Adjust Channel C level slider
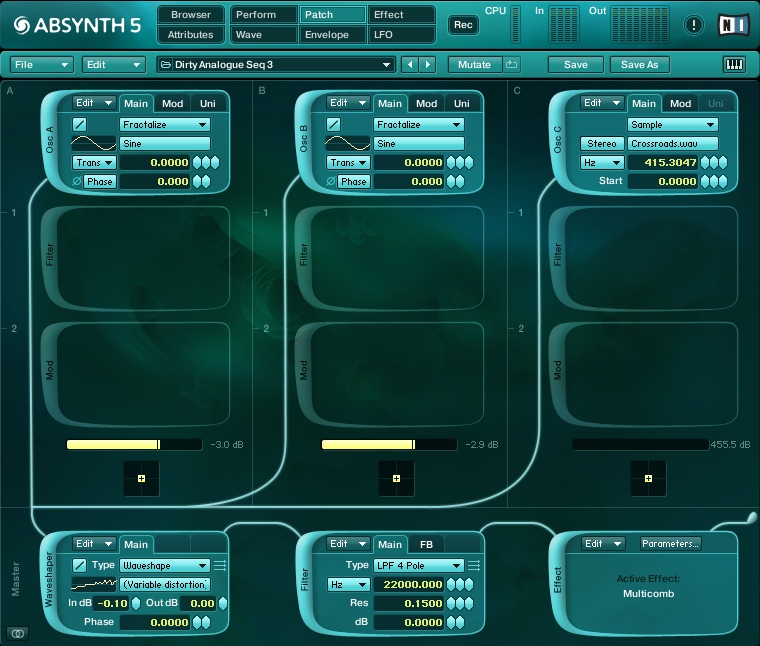 tap(641, 444)
